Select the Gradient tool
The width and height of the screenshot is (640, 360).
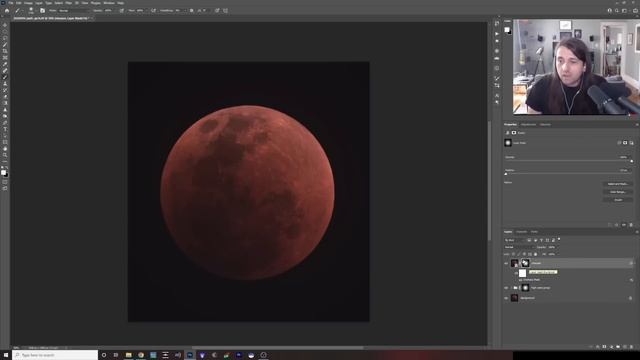point(5,103)
